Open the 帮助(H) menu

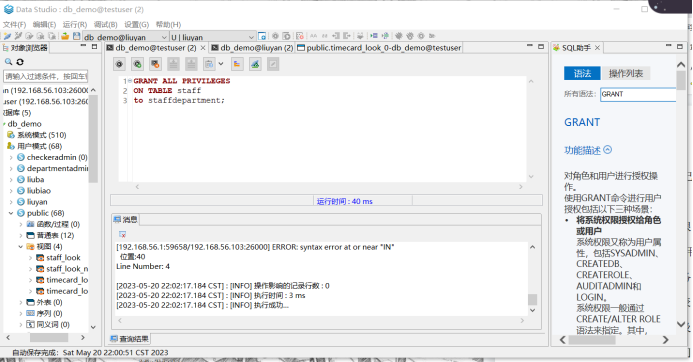tap(168, 25)
